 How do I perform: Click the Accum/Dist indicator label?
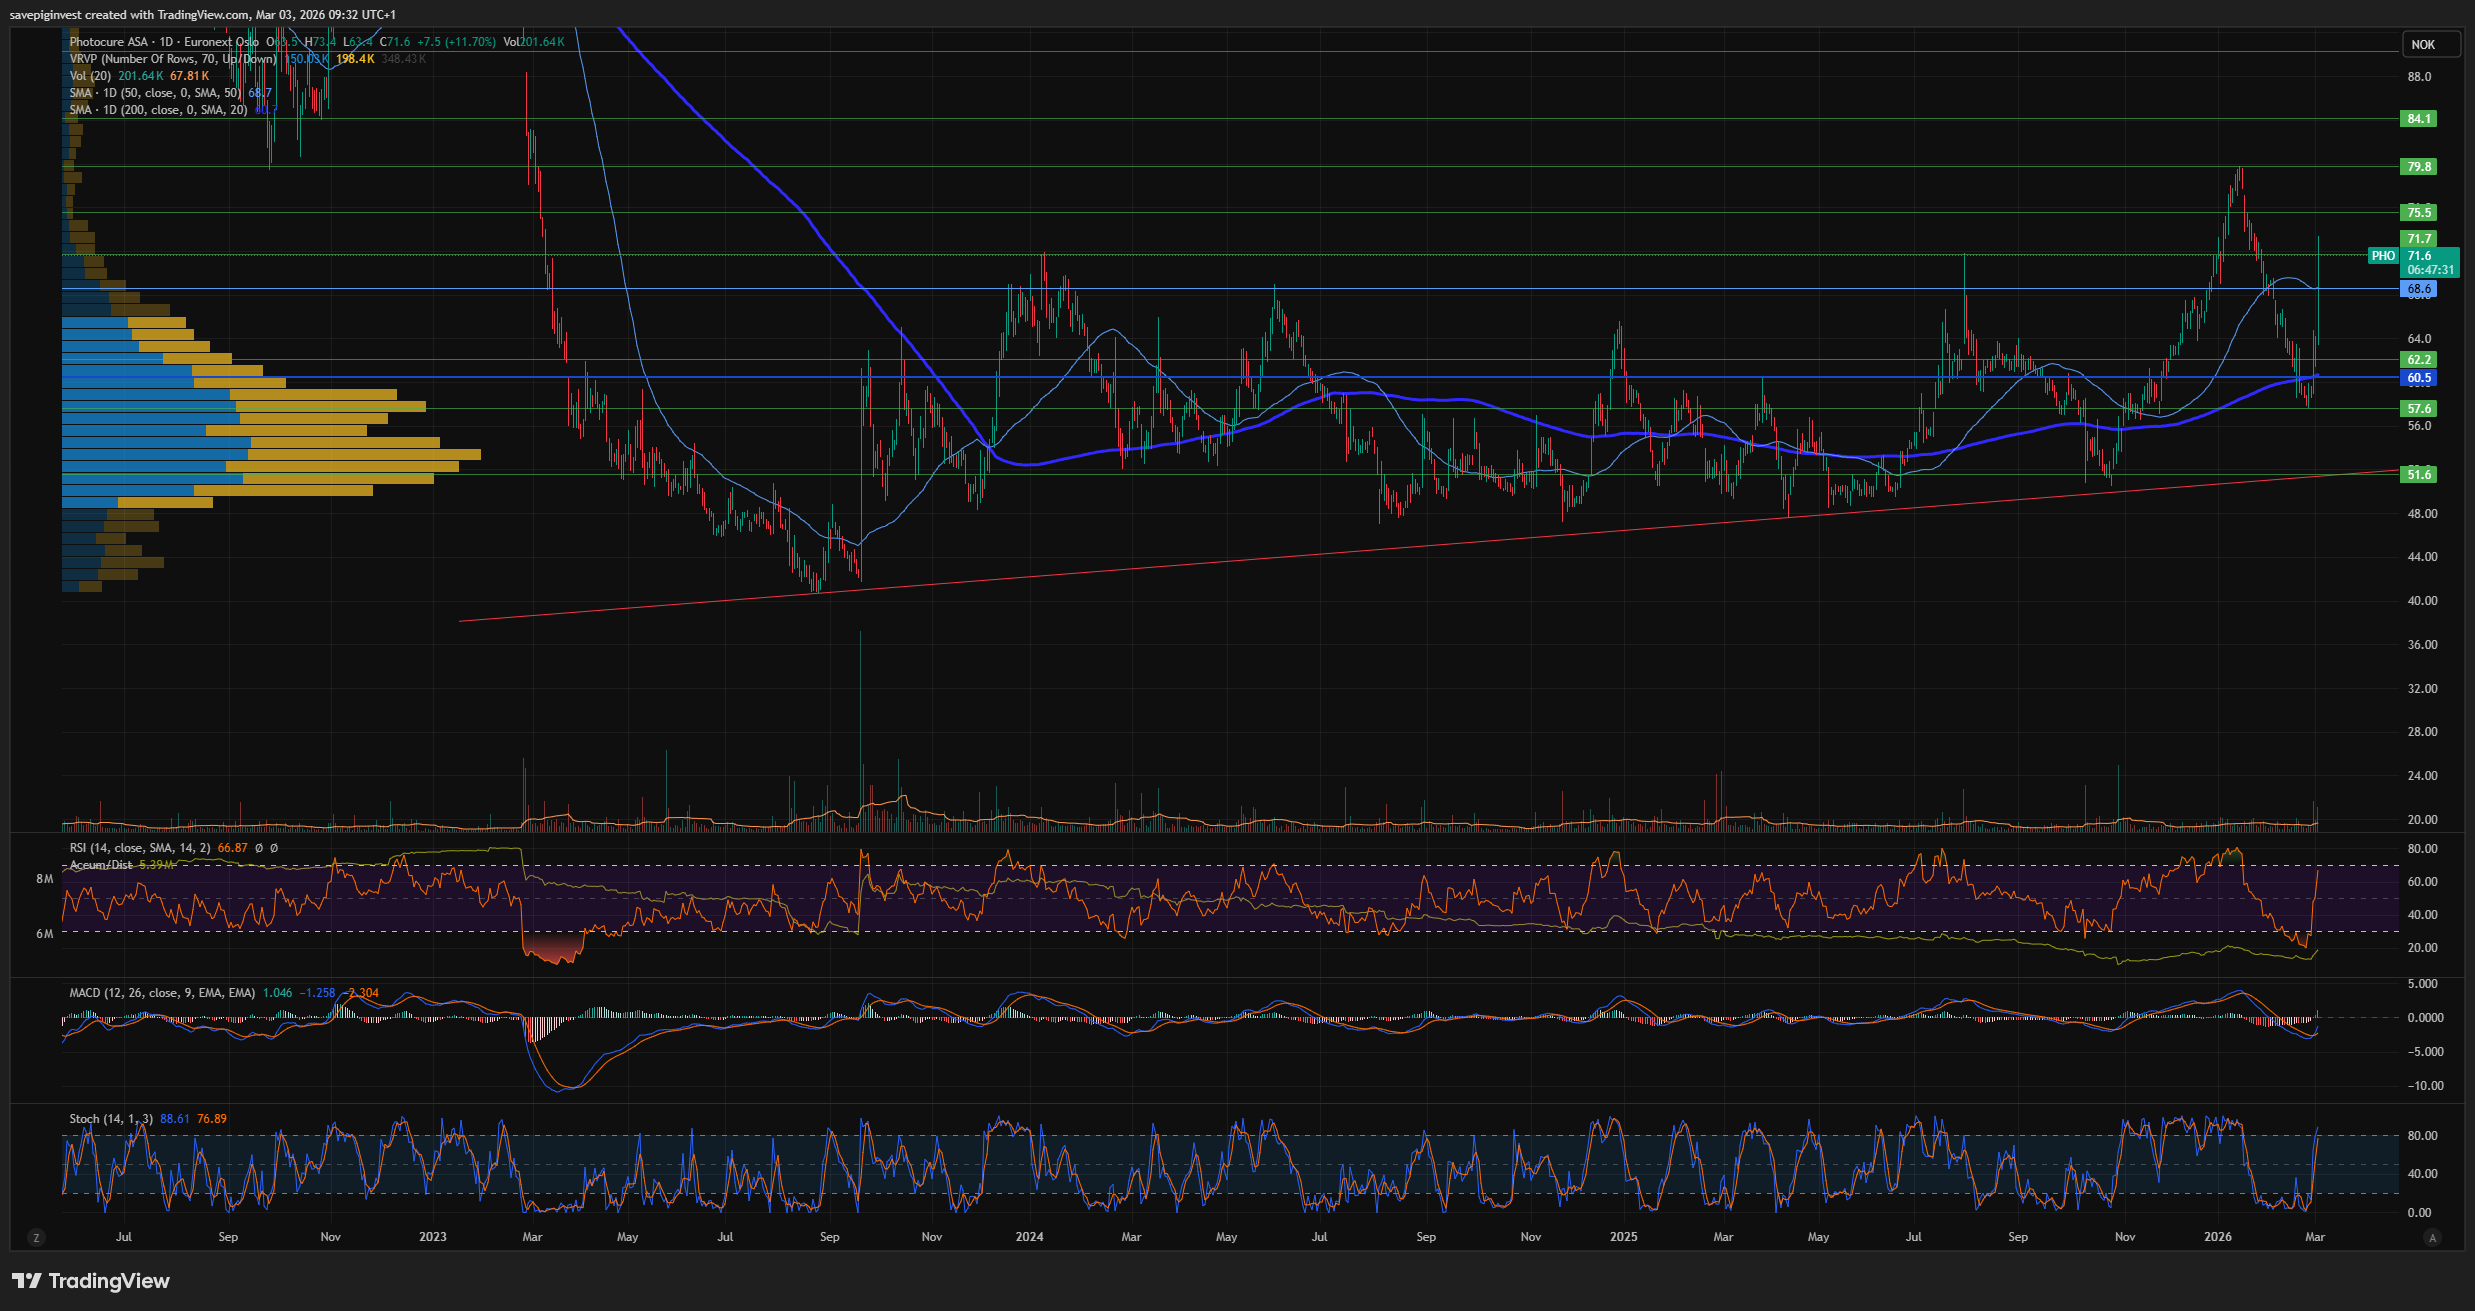click(101, 865)
